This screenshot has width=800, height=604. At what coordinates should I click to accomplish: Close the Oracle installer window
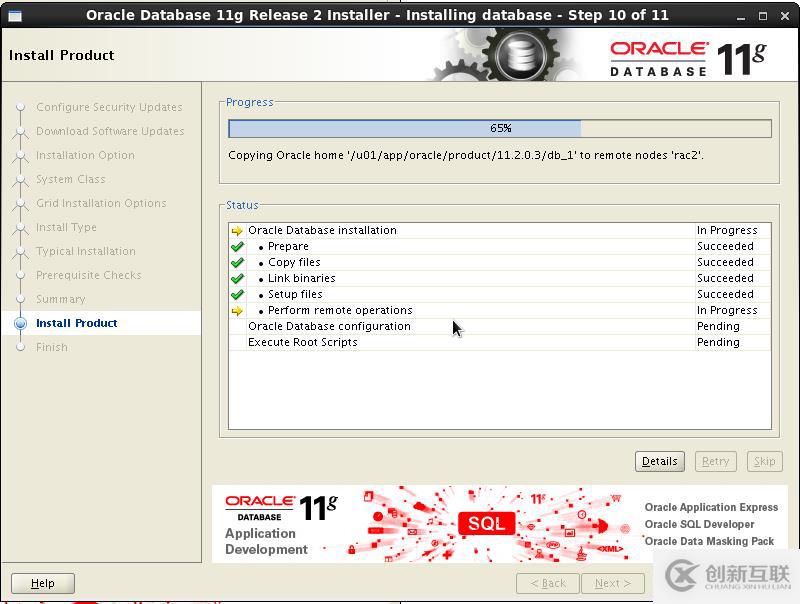point(785,16)
